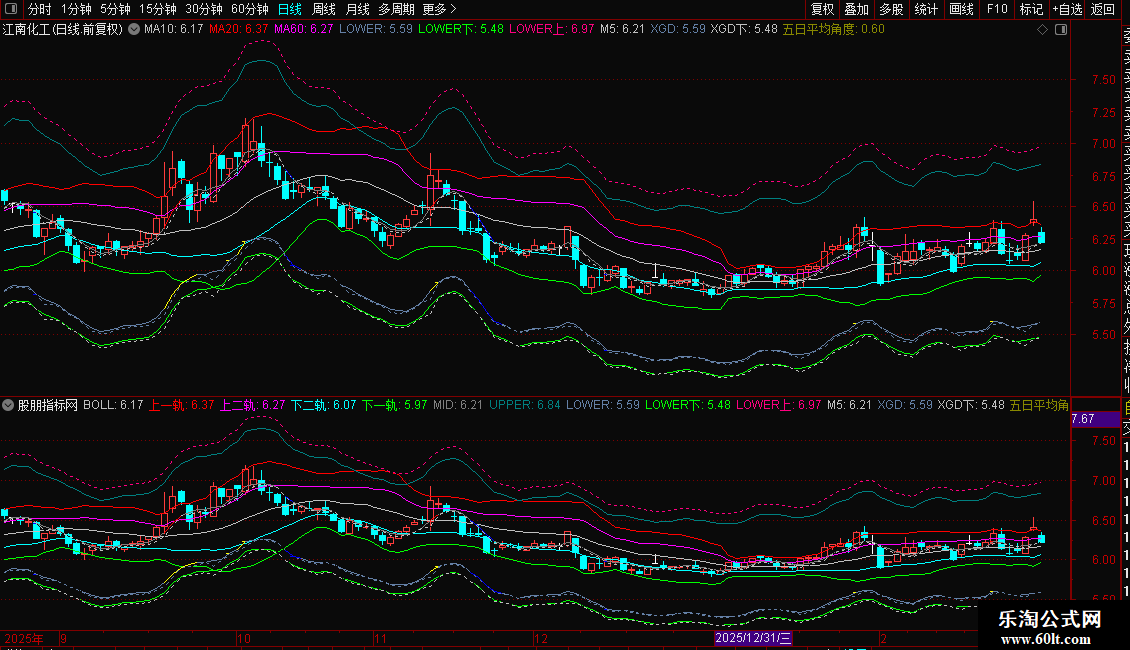Select the 30分钟 period
Image resolution: width=1130 pixels, height=650 pixels.
tap(204, 9)
